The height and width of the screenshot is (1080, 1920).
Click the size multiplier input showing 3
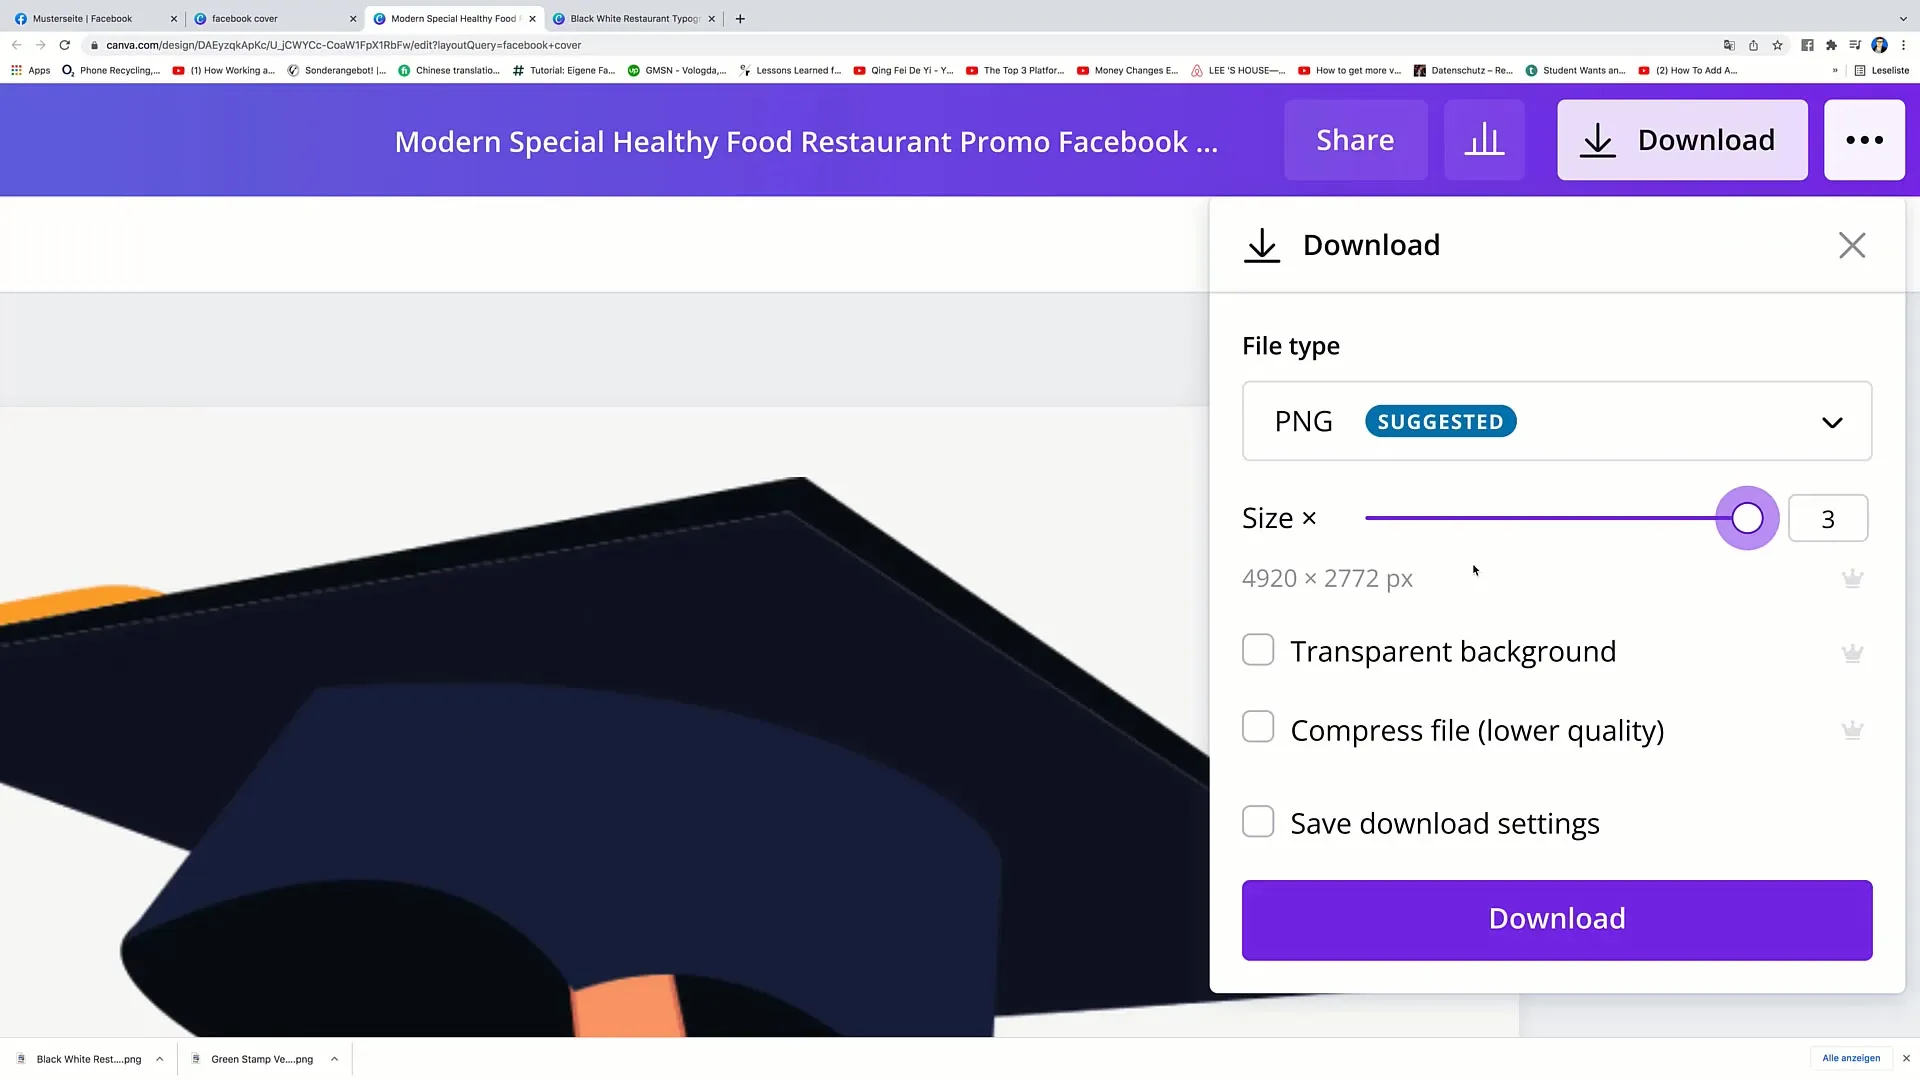[1828, 519]
